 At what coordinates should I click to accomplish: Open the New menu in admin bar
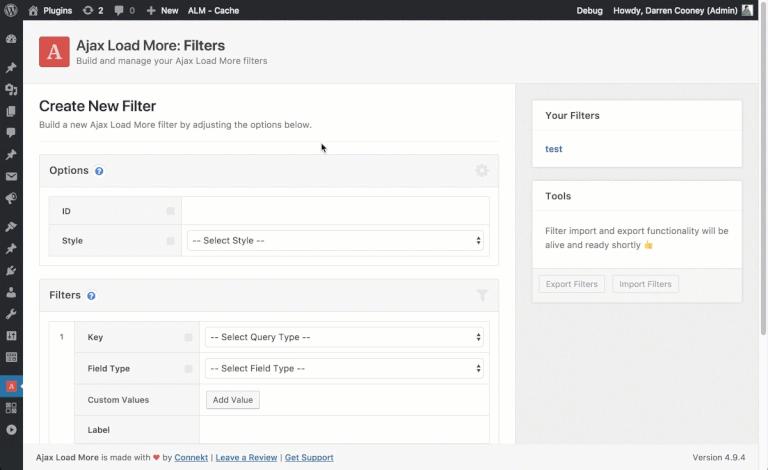169,10
